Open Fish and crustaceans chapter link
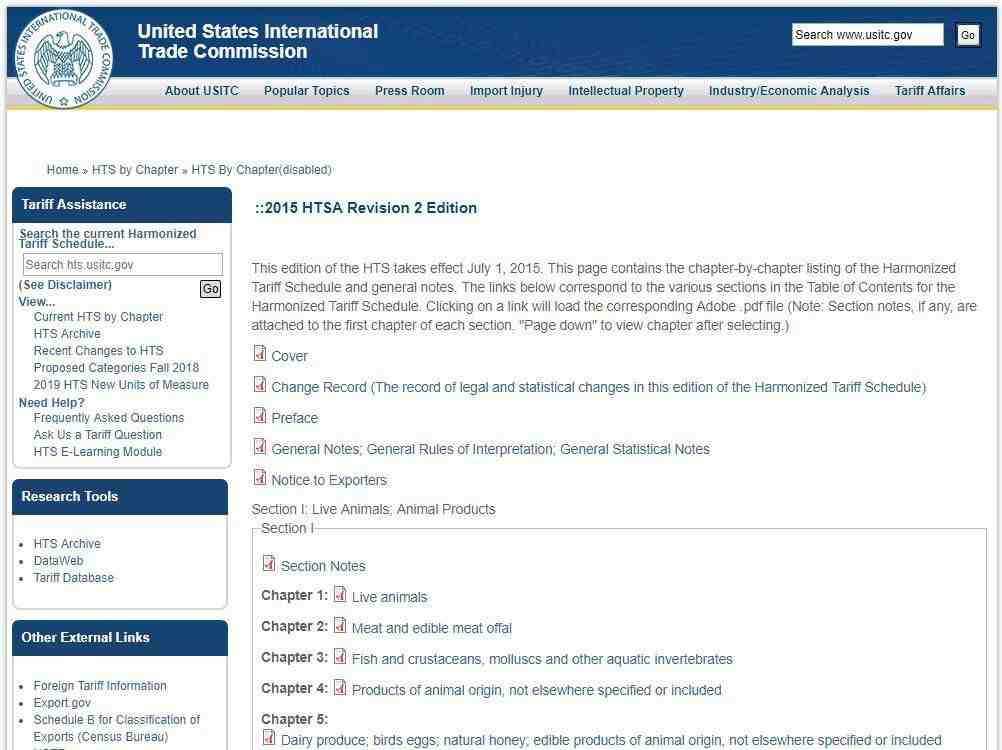Screen dimensions: 1002x750 542,659
